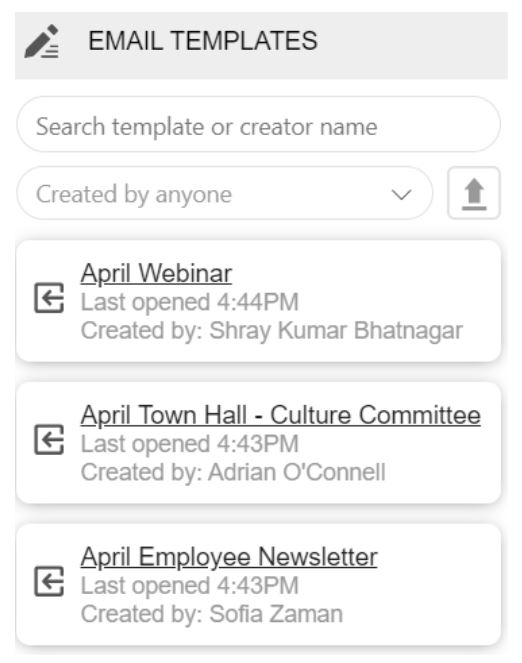This screenshot has height=663, width=522.
Task: Insert April Town Hall template via arrow icon
Action: pos(49,440)
